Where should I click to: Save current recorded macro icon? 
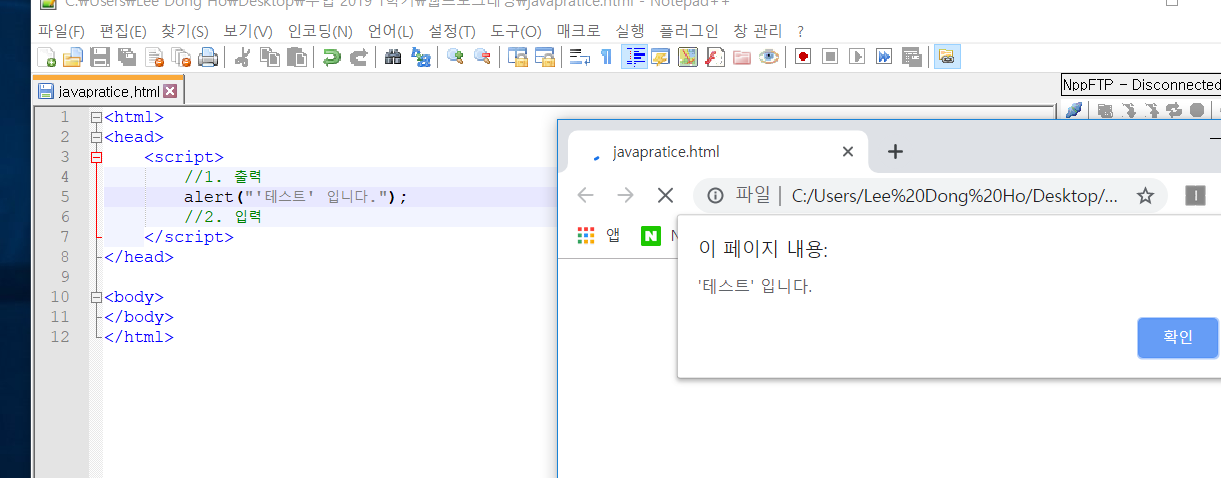pyautogui.click(x=910, y=57)
